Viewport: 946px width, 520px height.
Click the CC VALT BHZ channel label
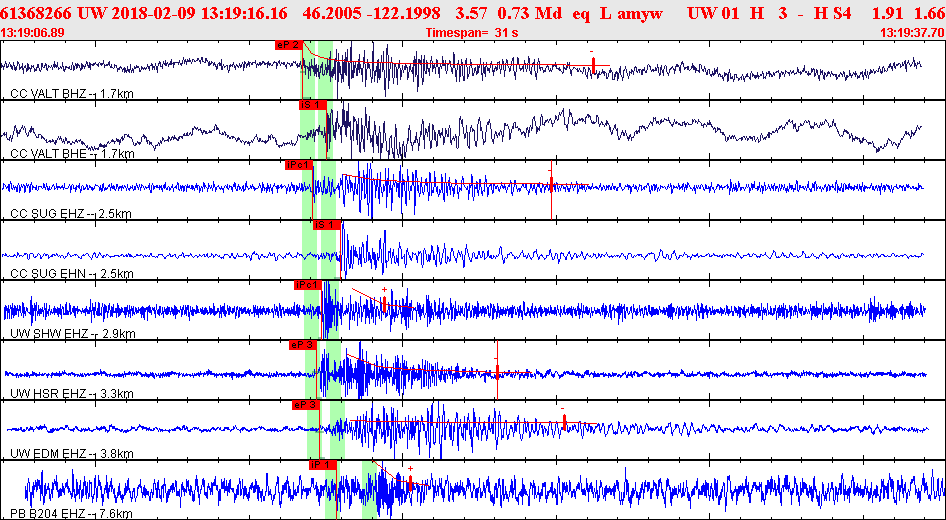pyautogui.click(x=72, y=94)
